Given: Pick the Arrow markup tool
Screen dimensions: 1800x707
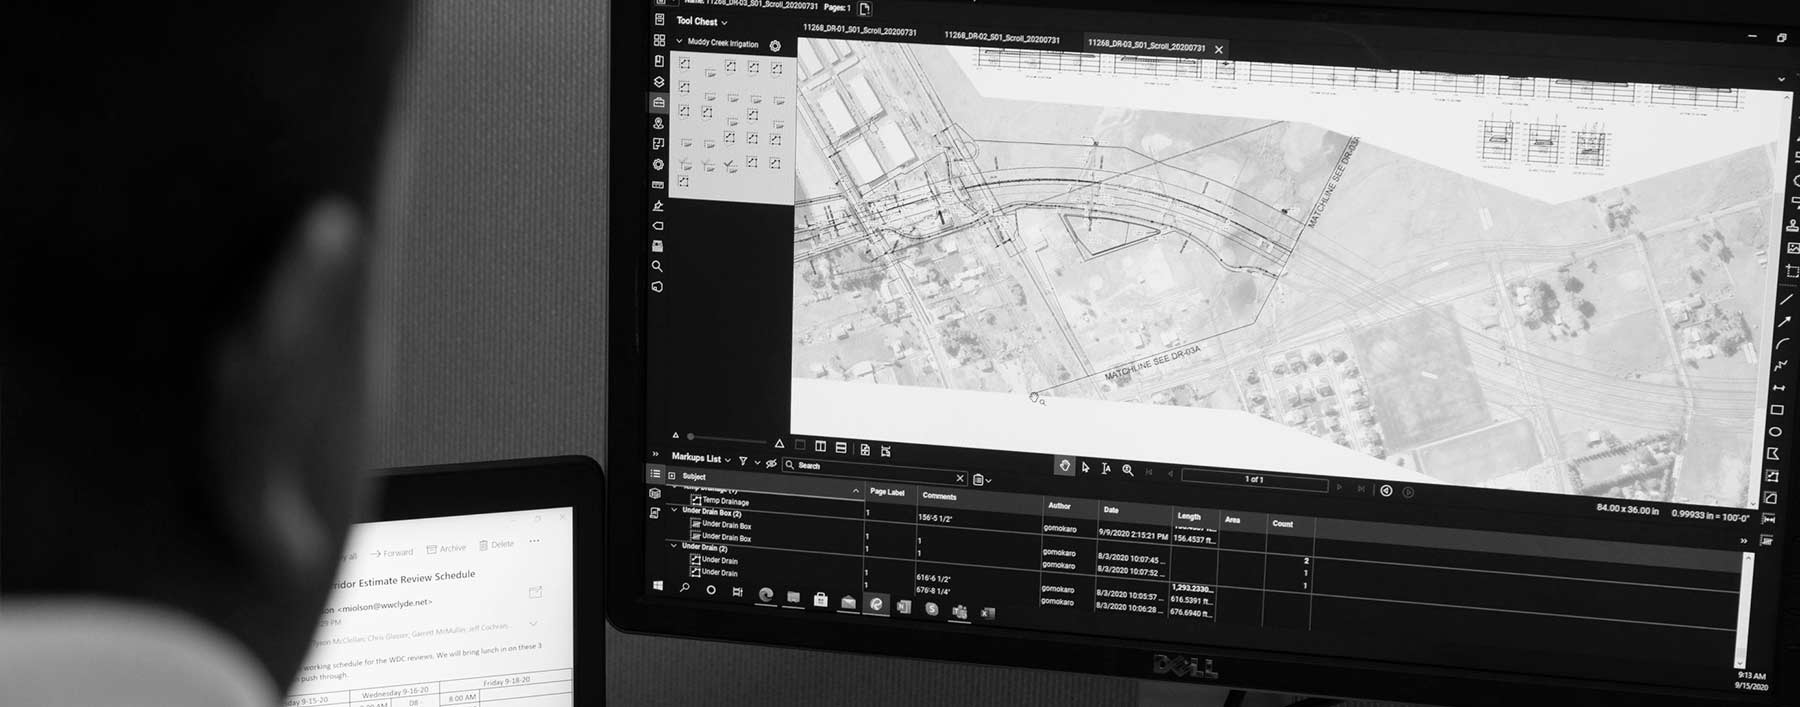Looking at the screenshot, I should 1784,321.
